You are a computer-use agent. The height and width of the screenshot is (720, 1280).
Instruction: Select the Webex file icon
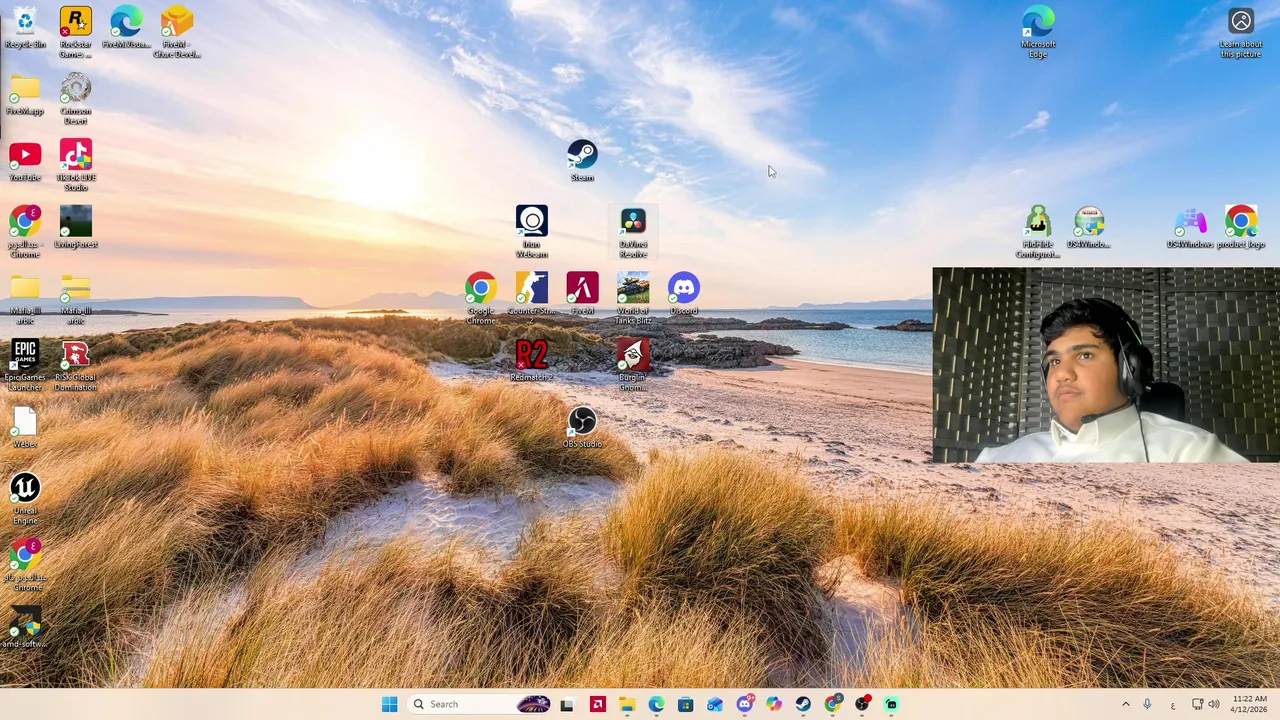coord(25,428)
